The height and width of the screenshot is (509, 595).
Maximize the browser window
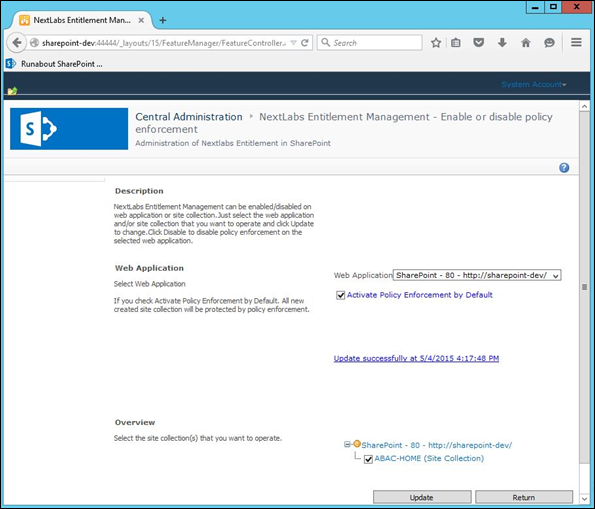pyautogui.click(x=553, y=7)
